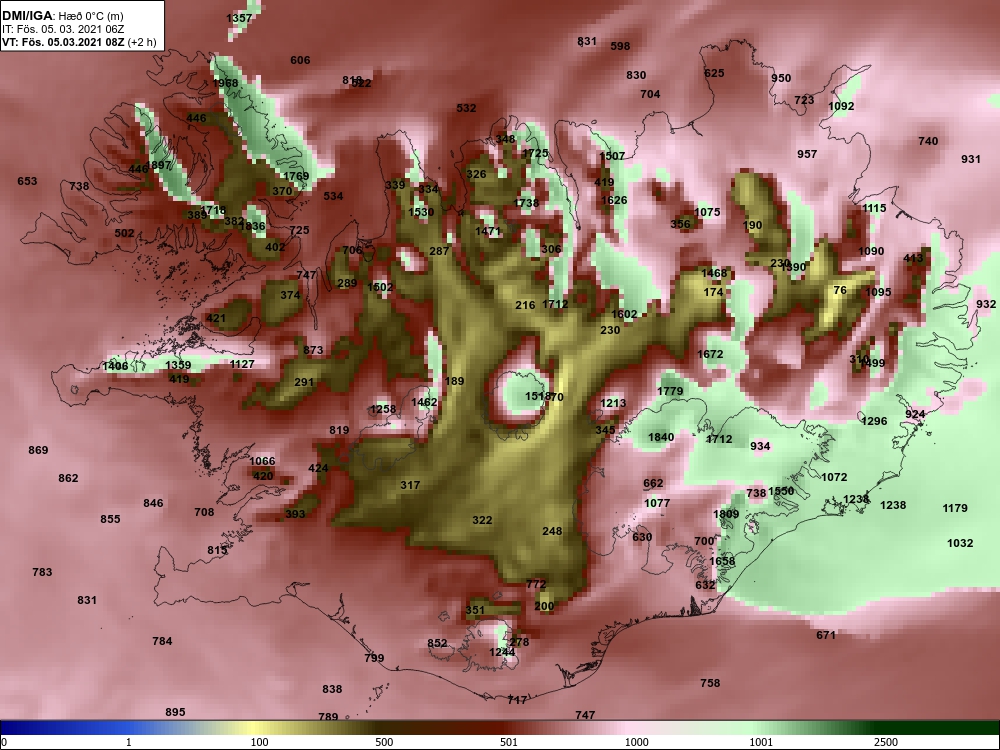The width and height of the screenshot is (1000, 750).
Task: Select the 1092 value in the northeast
Action: [841, 106]
